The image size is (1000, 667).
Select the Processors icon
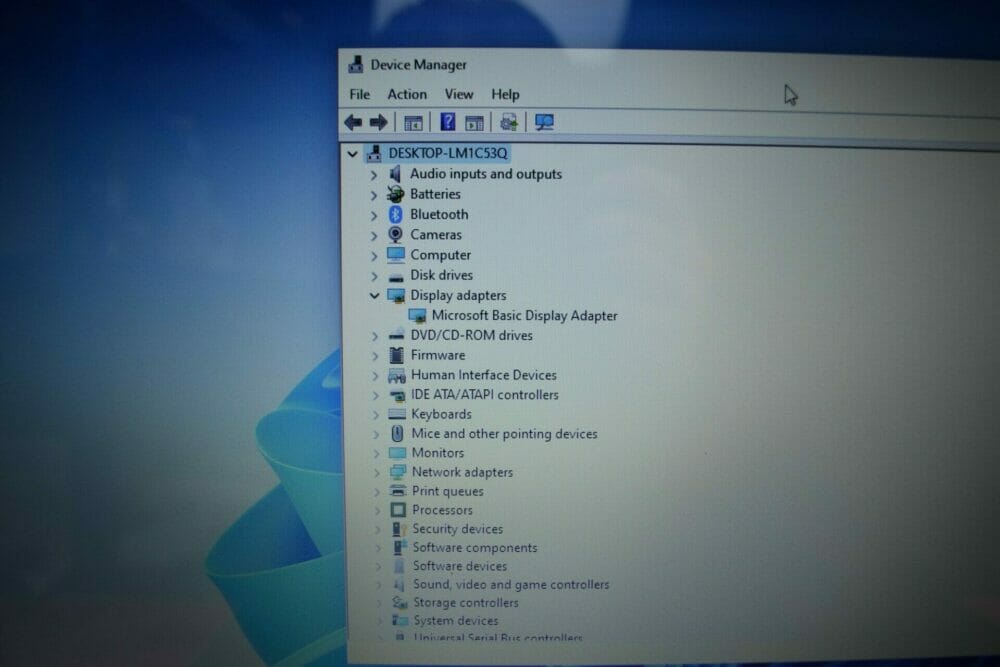coord(398,509)
